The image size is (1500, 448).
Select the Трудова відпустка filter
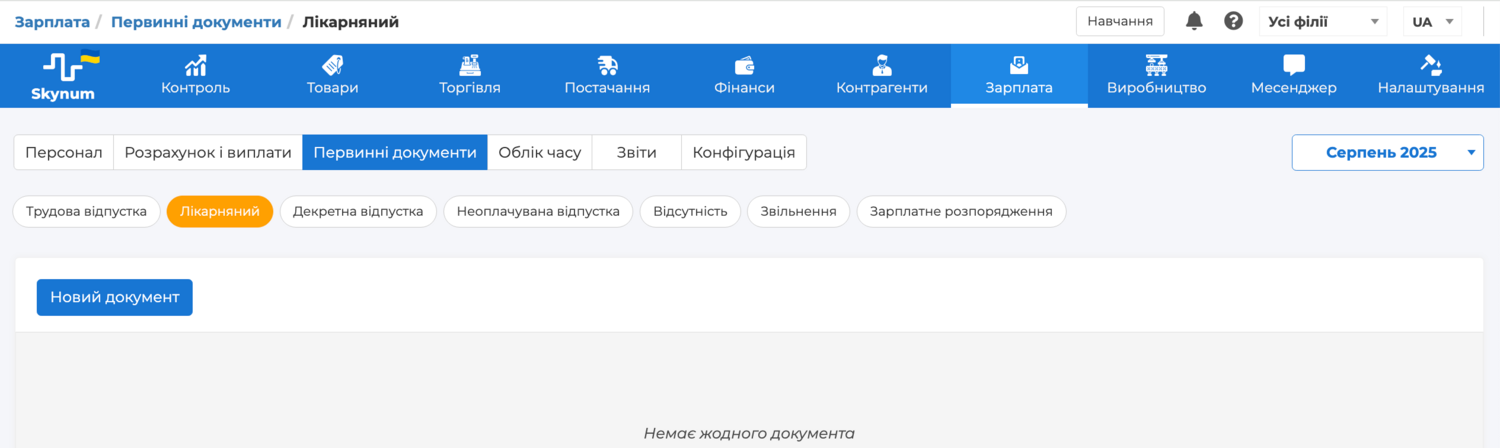[x=87, y=212]
